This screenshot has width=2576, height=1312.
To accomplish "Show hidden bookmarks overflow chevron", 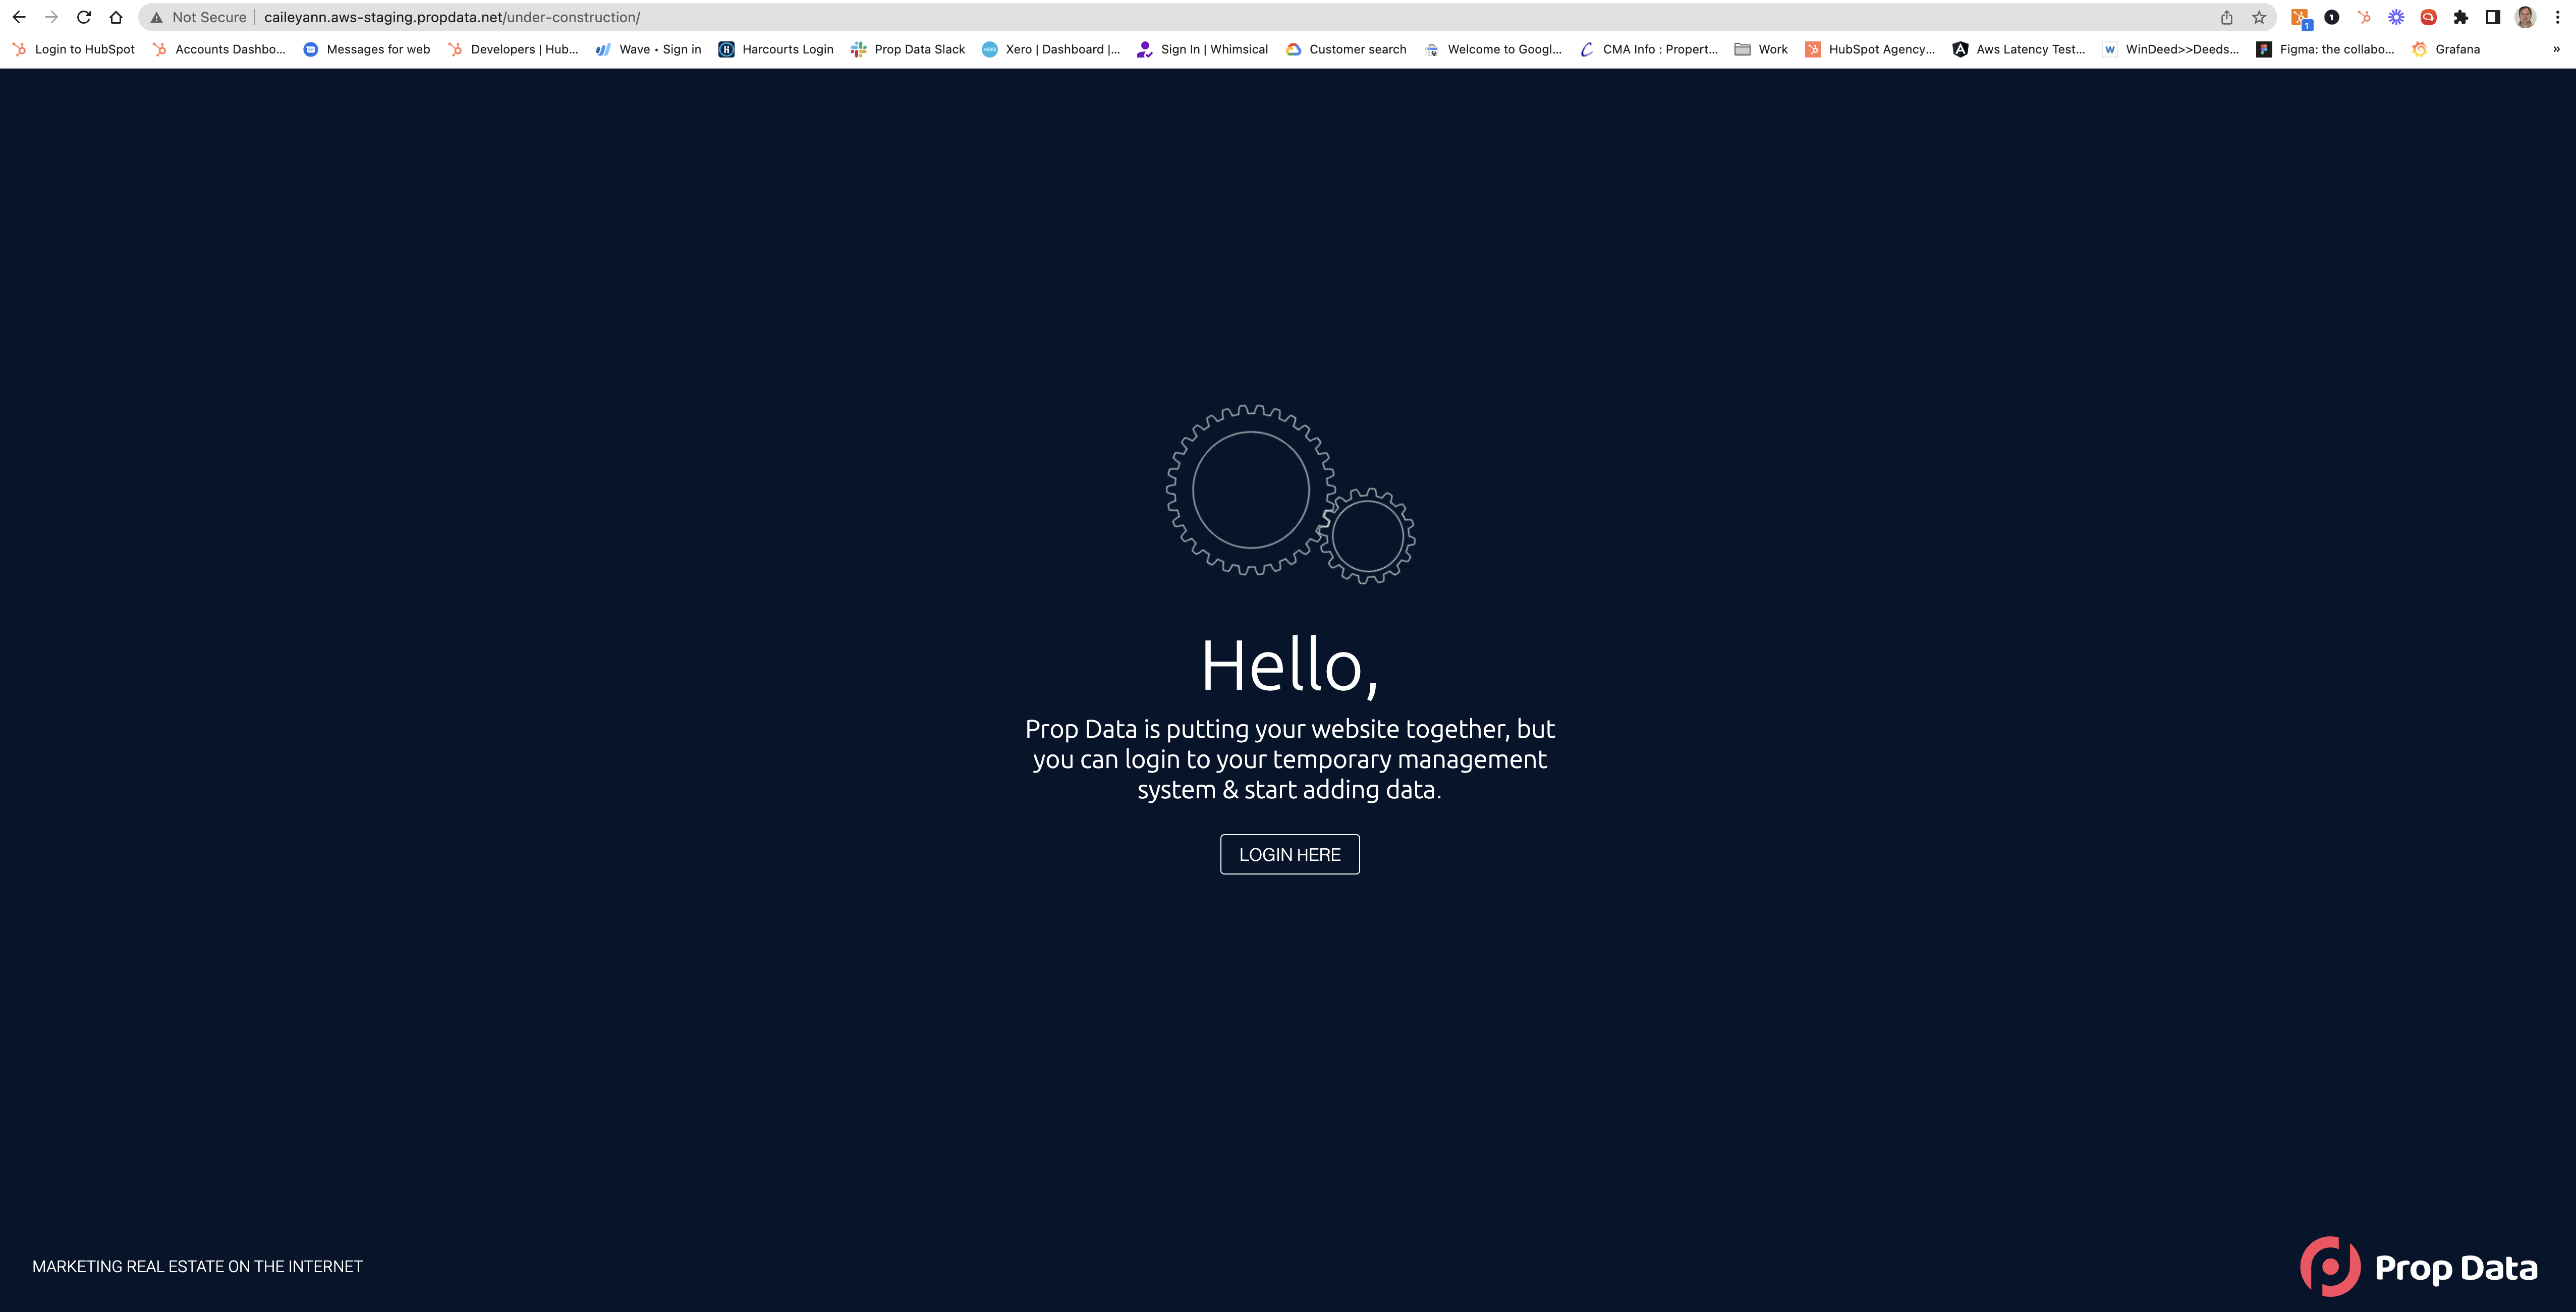I will [x=2556, y=49].
